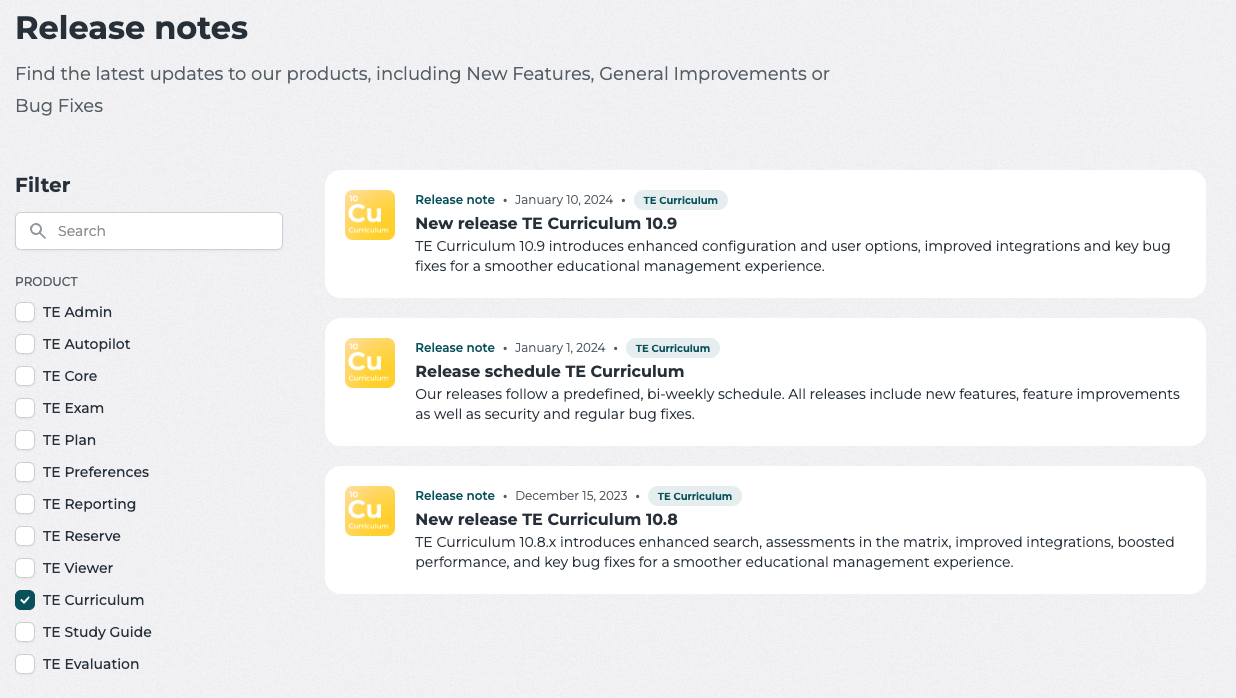The height and width of the screenshot is (698, 1236).
Task: Click the Filter heading
Action: (x=43, y=185)
